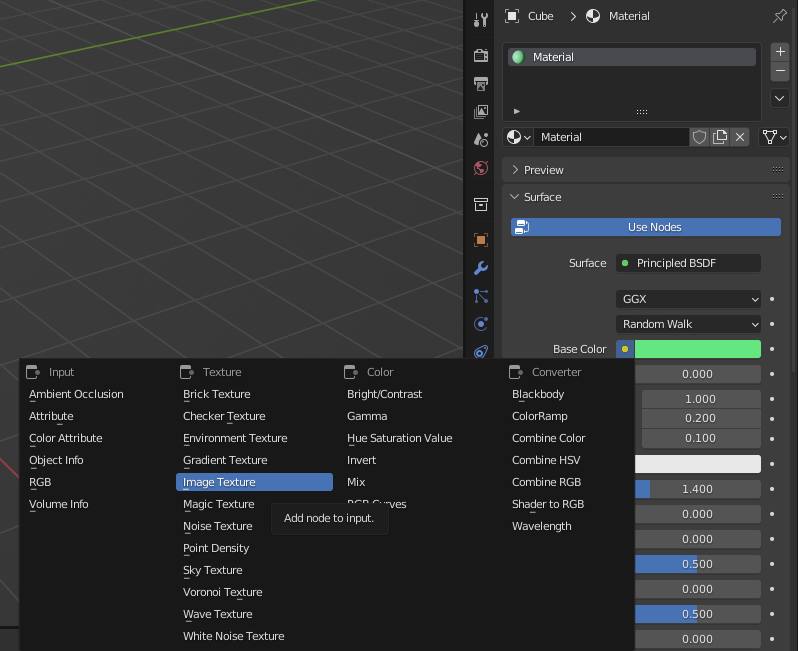798x651 pixels.
Task: Remove material slot with minus button
Action: (780, 71)
